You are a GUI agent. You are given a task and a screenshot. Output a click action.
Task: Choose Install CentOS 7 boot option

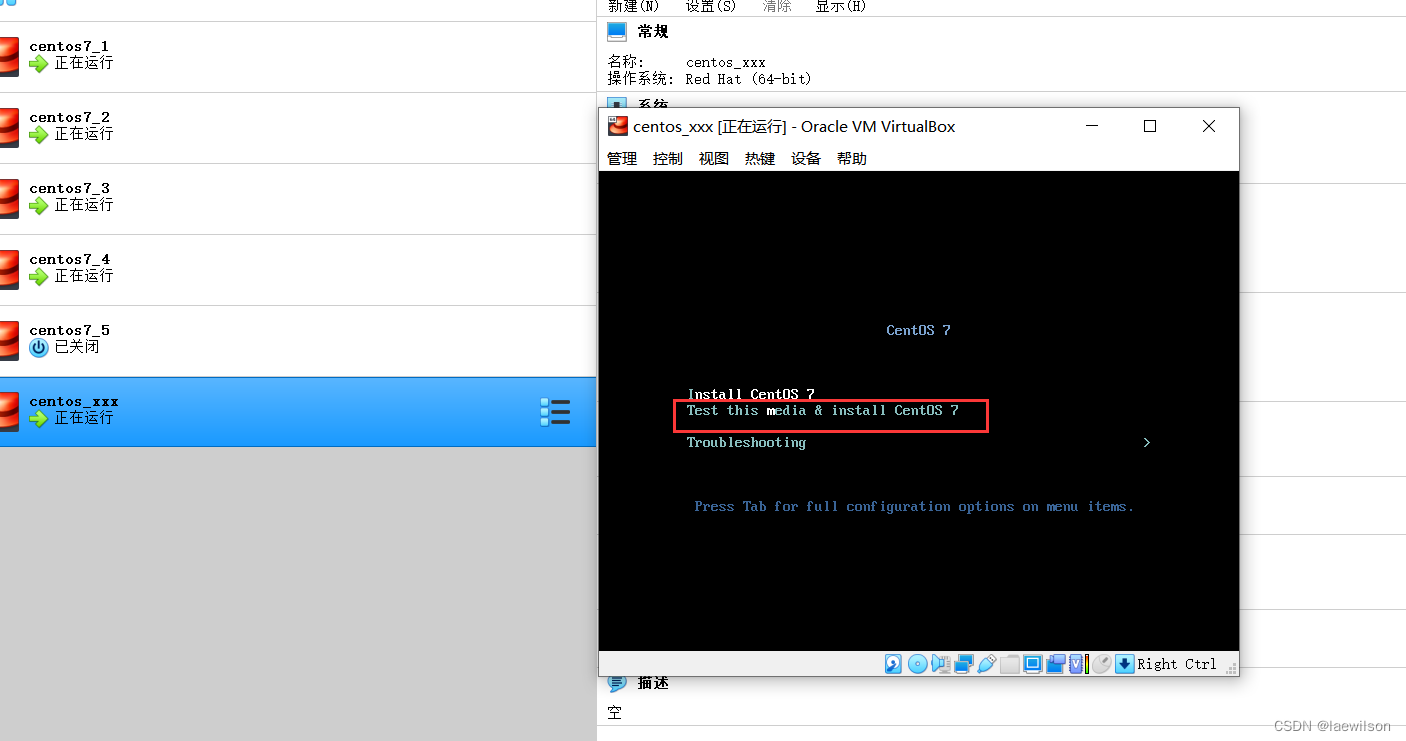point(751,394)
